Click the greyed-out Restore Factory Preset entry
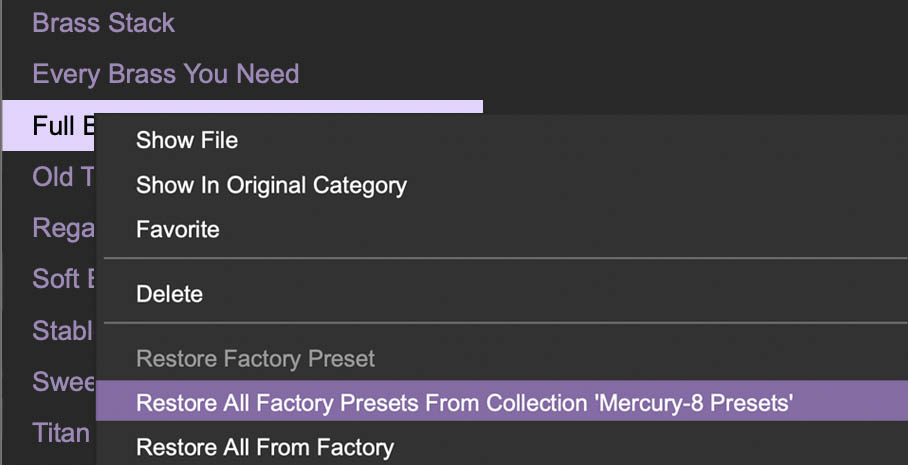This screenshot has width=908, height=465. point(255,358)
